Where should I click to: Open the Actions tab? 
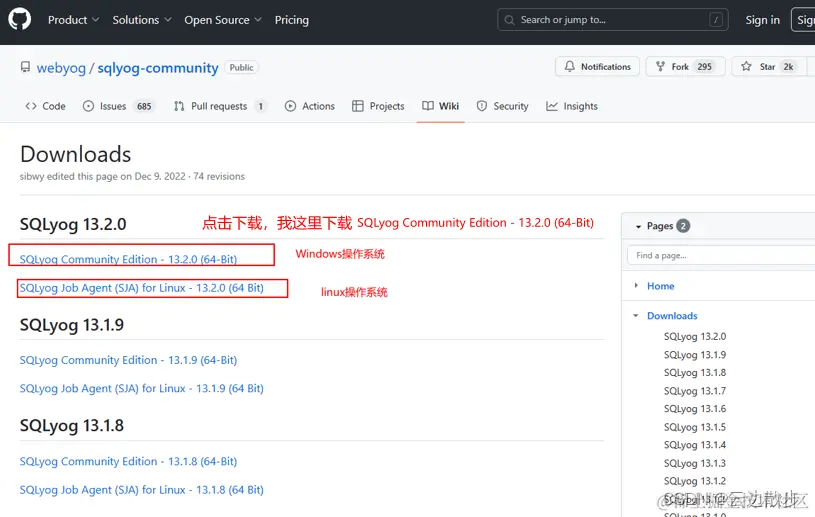pyautogui.click(x=310, y=106)
